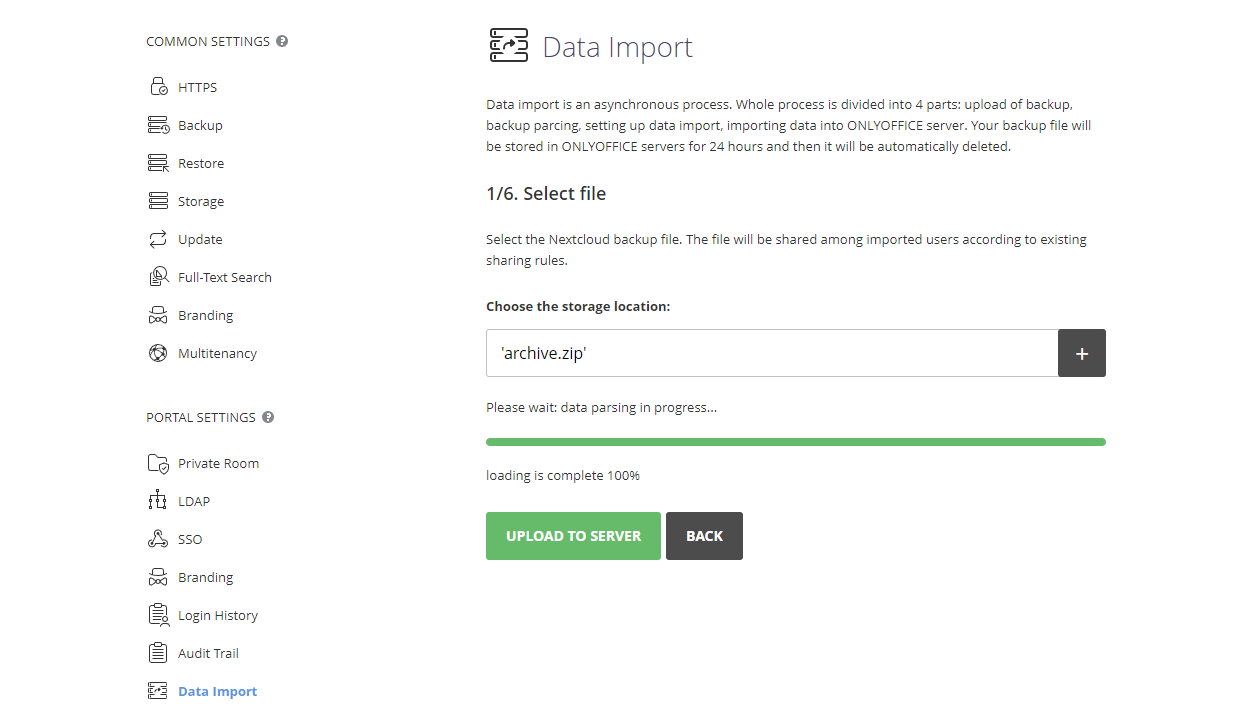This screenshot has width=1240, height=708.
Task: Select the Data Import icon
Action: (158, 690)
